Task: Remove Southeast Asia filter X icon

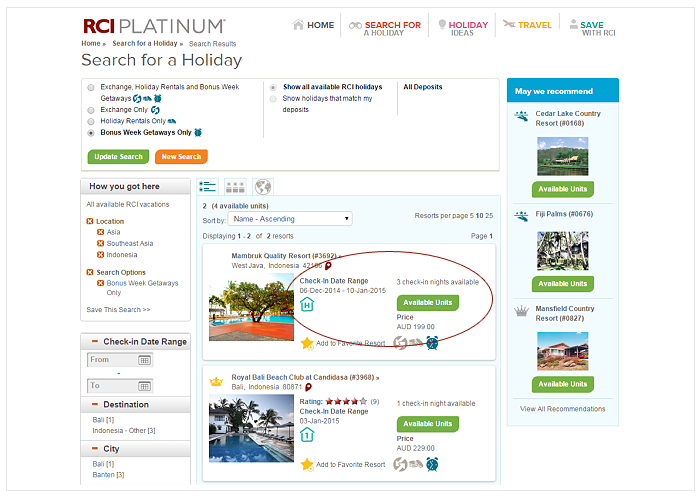Action: click(x=100, y=243)
